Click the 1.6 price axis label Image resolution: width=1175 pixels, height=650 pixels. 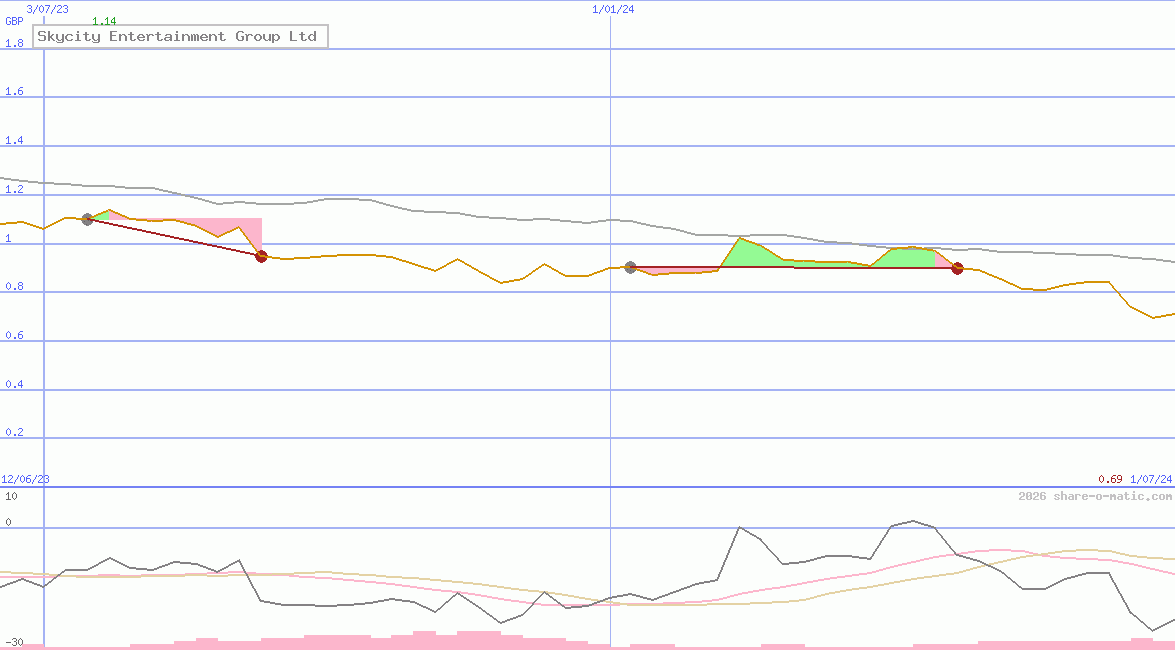(14, 91)
